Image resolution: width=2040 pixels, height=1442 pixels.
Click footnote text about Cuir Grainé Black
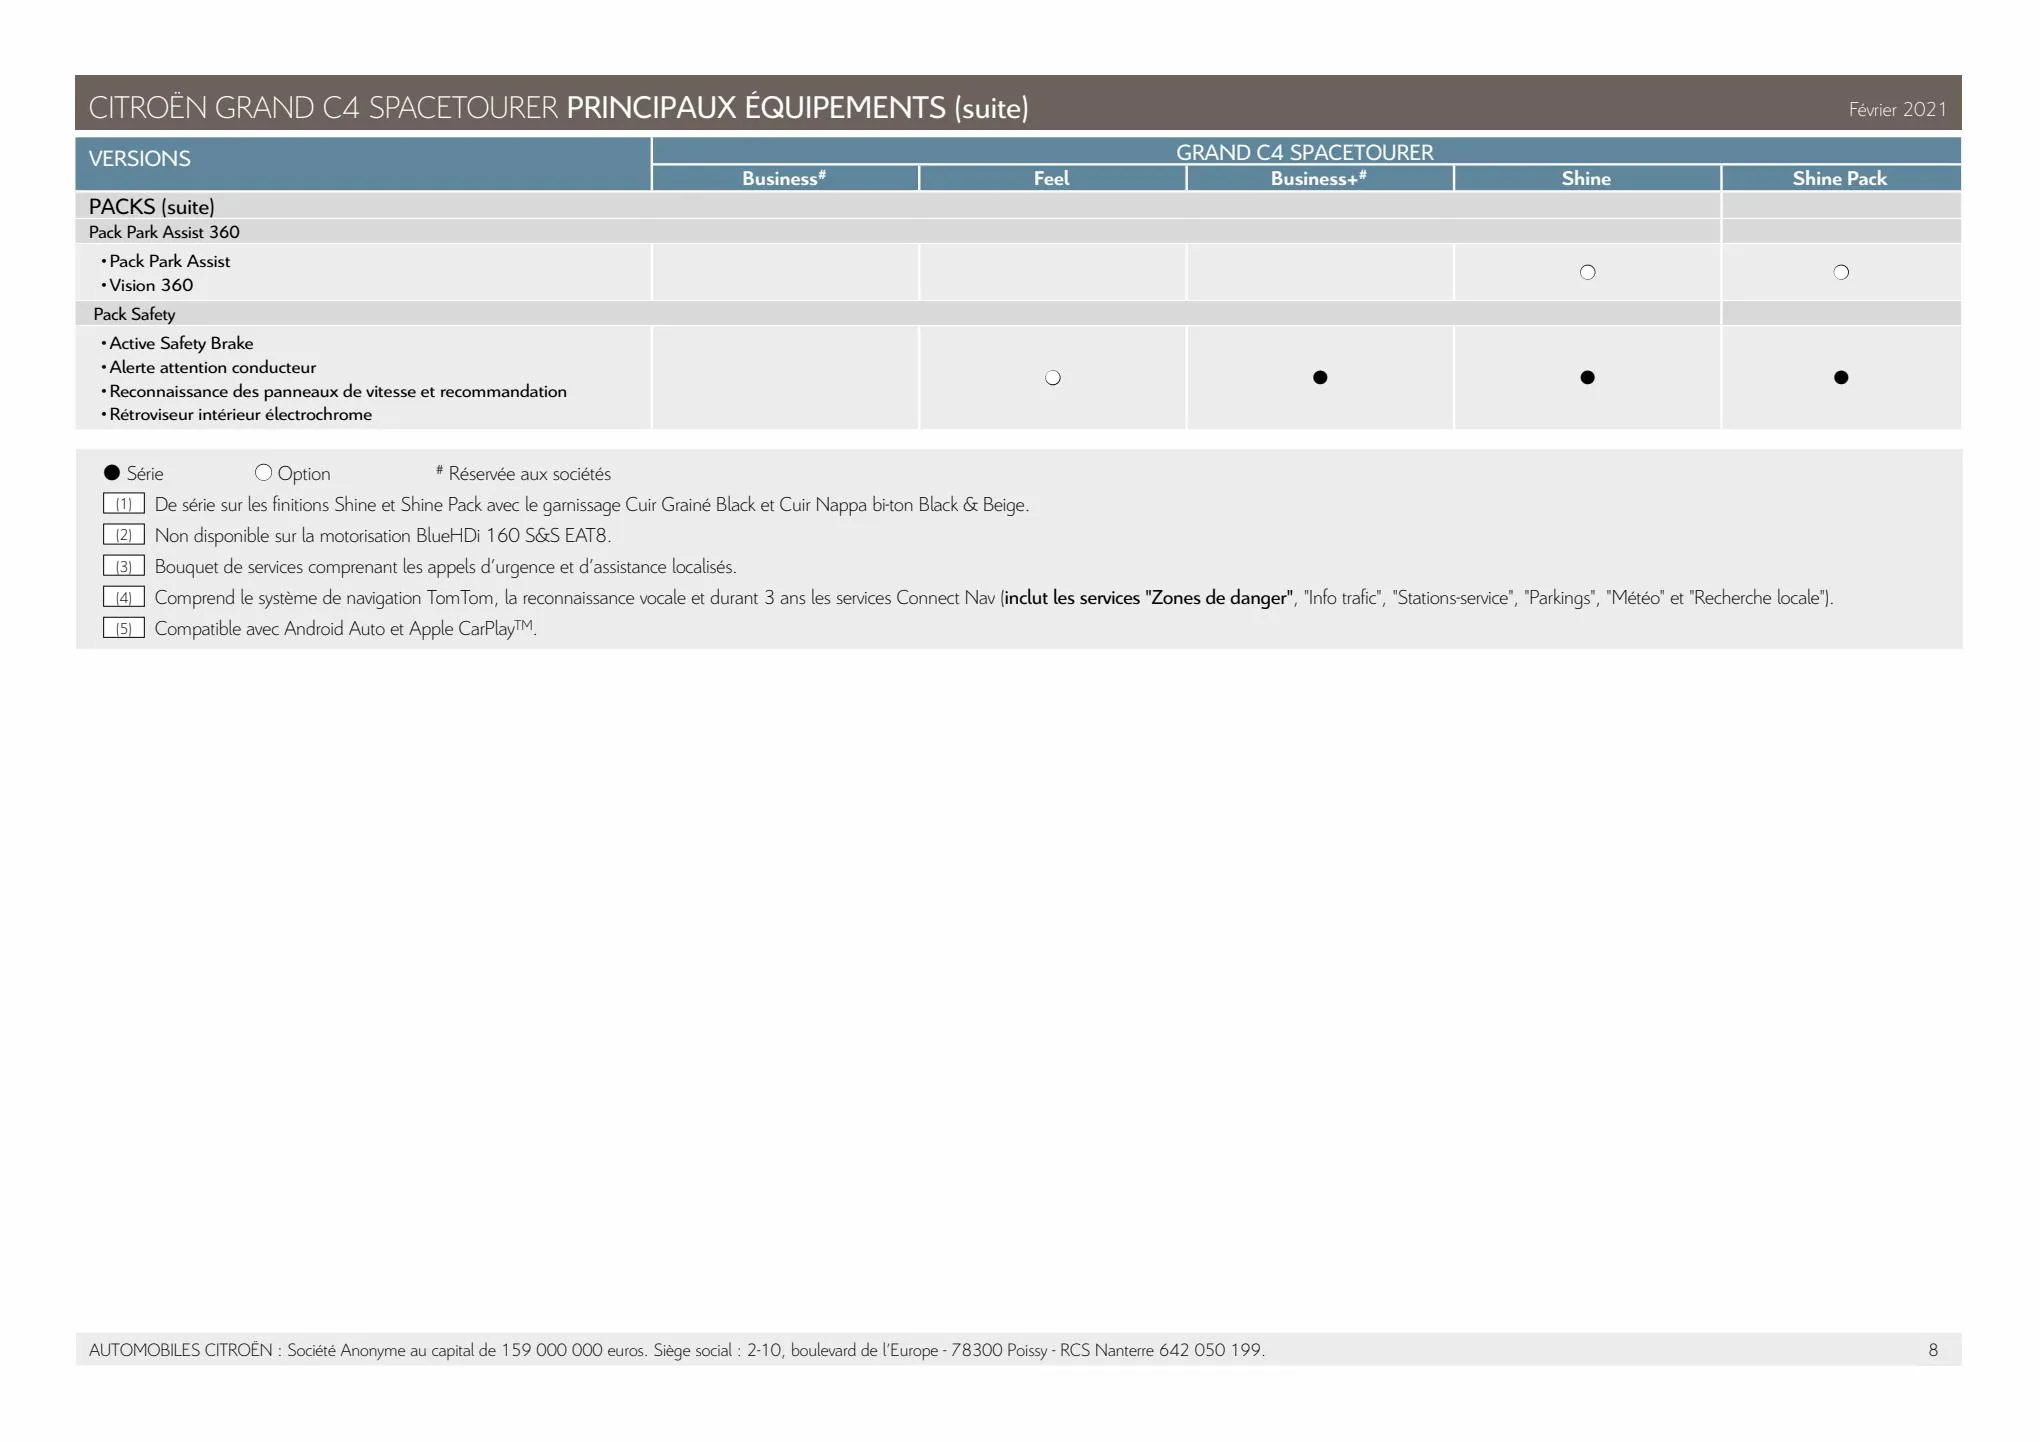click(x=592, y=504)
